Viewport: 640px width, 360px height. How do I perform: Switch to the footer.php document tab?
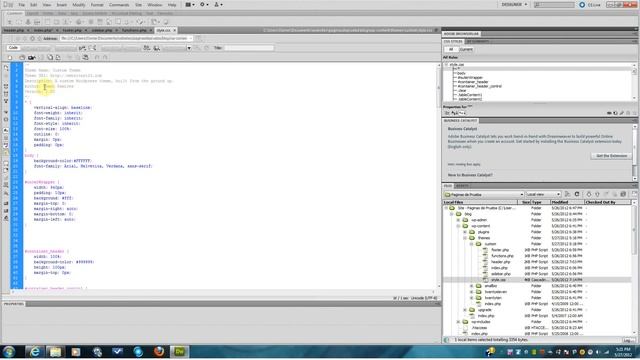[x=72, y=30]
